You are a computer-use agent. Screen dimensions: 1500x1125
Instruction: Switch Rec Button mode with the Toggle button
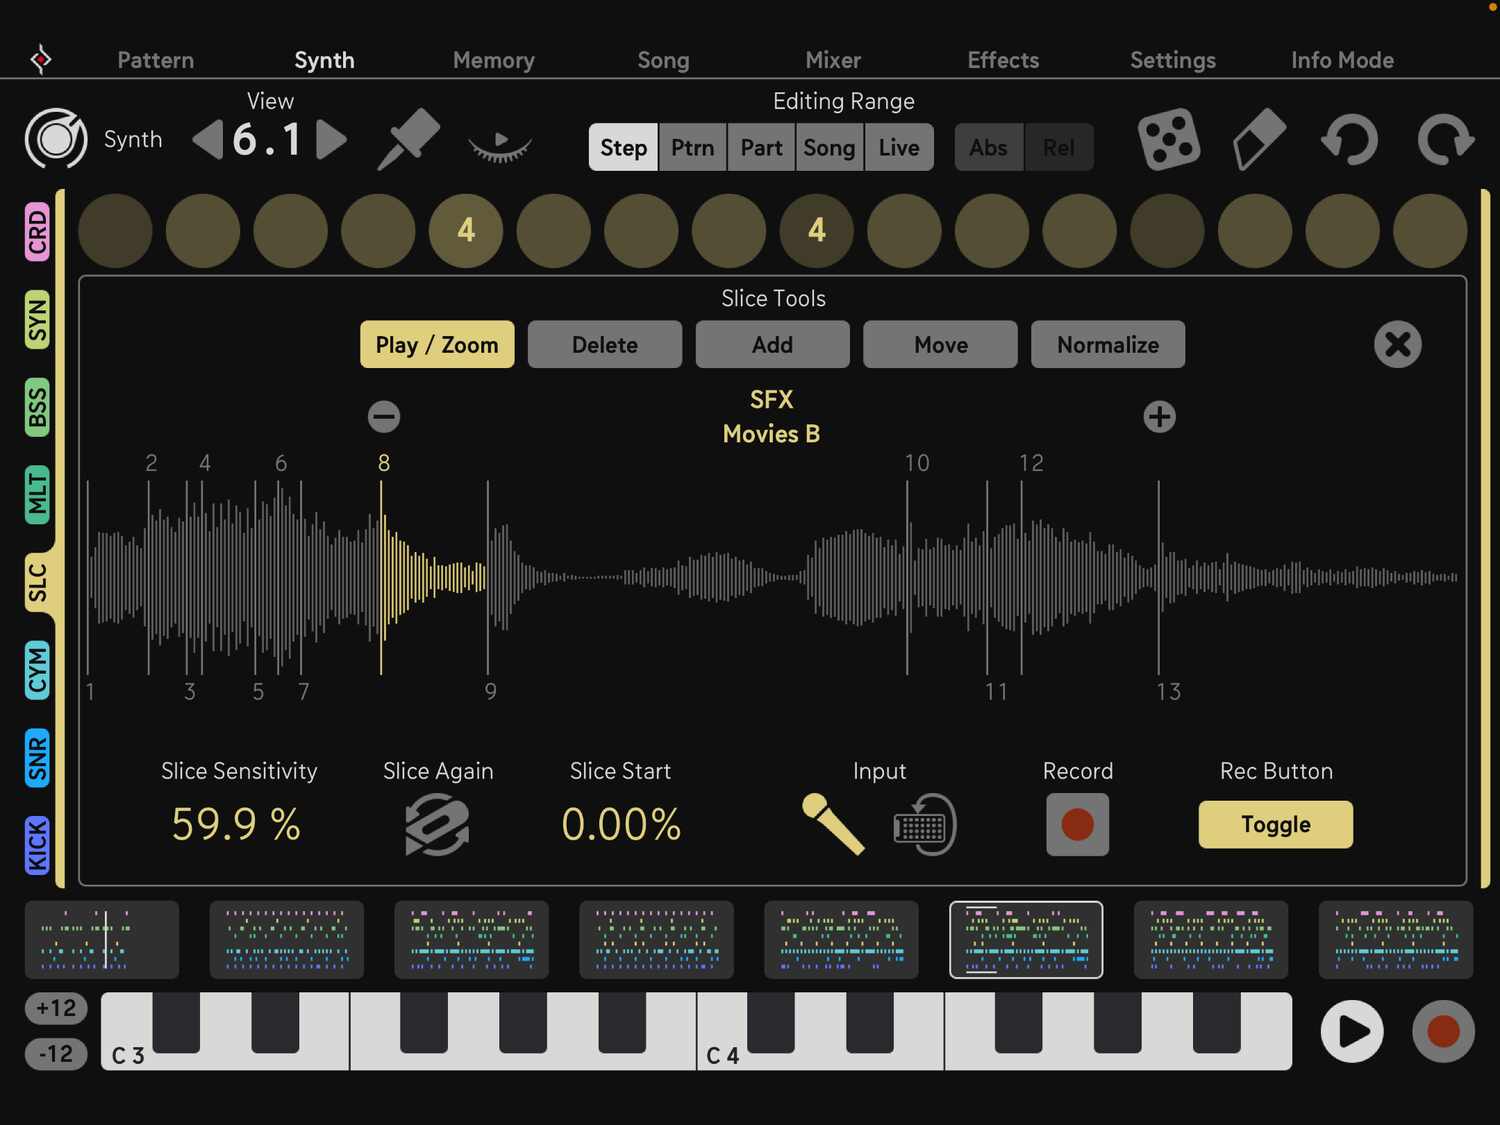1274,824
